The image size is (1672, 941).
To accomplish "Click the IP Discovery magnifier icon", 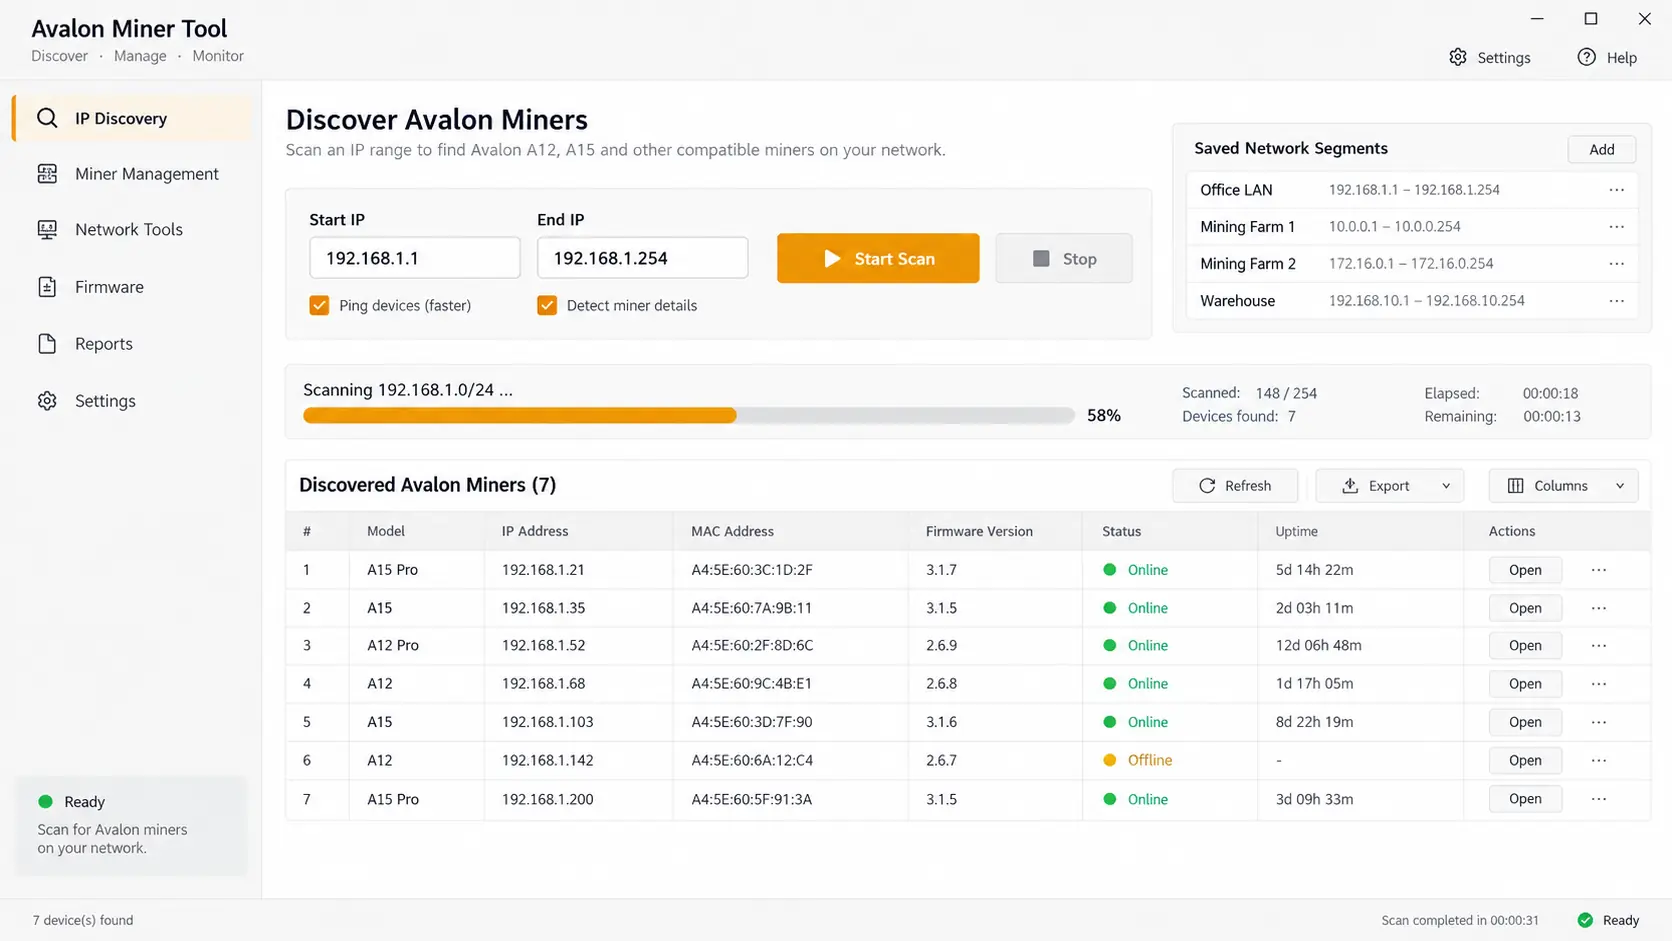I will [47, 118].
